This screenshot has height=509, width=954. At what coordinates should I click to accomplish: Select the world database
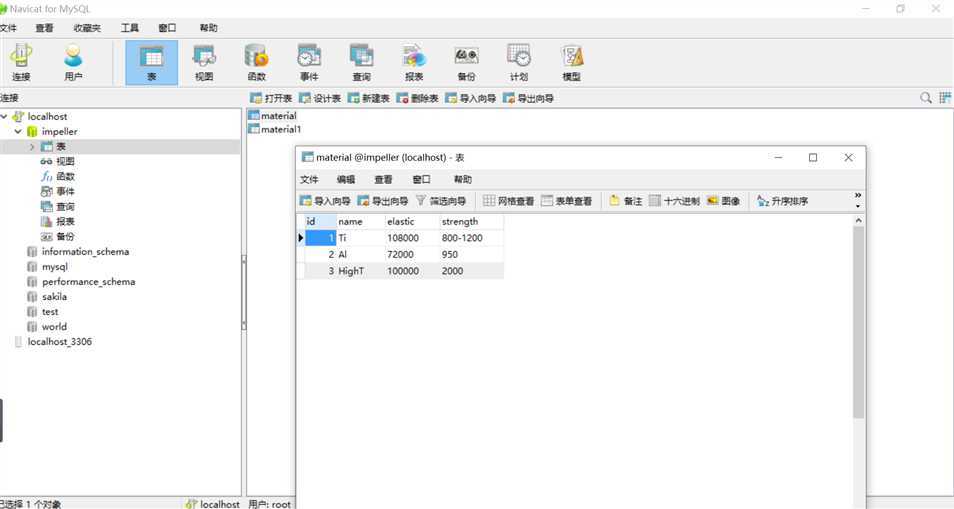click(47, 327)
